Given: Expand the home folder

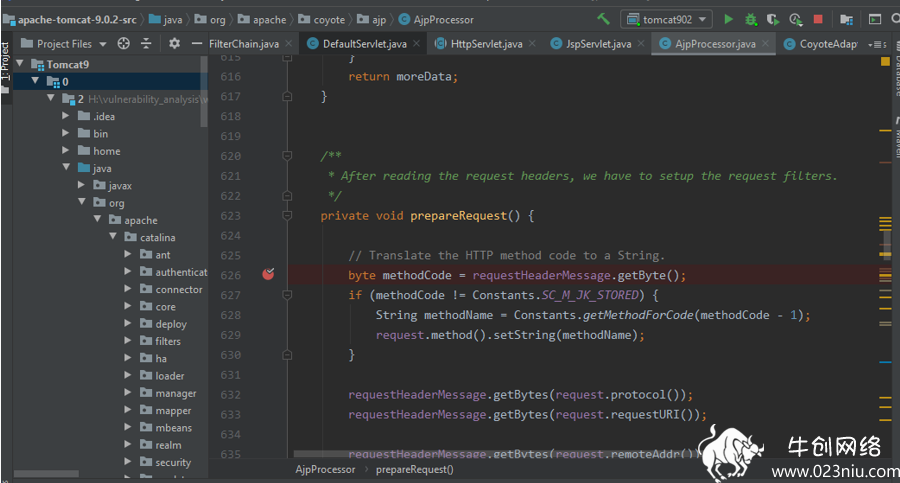Looking at the screenshot, I should (x=65, y=150).
